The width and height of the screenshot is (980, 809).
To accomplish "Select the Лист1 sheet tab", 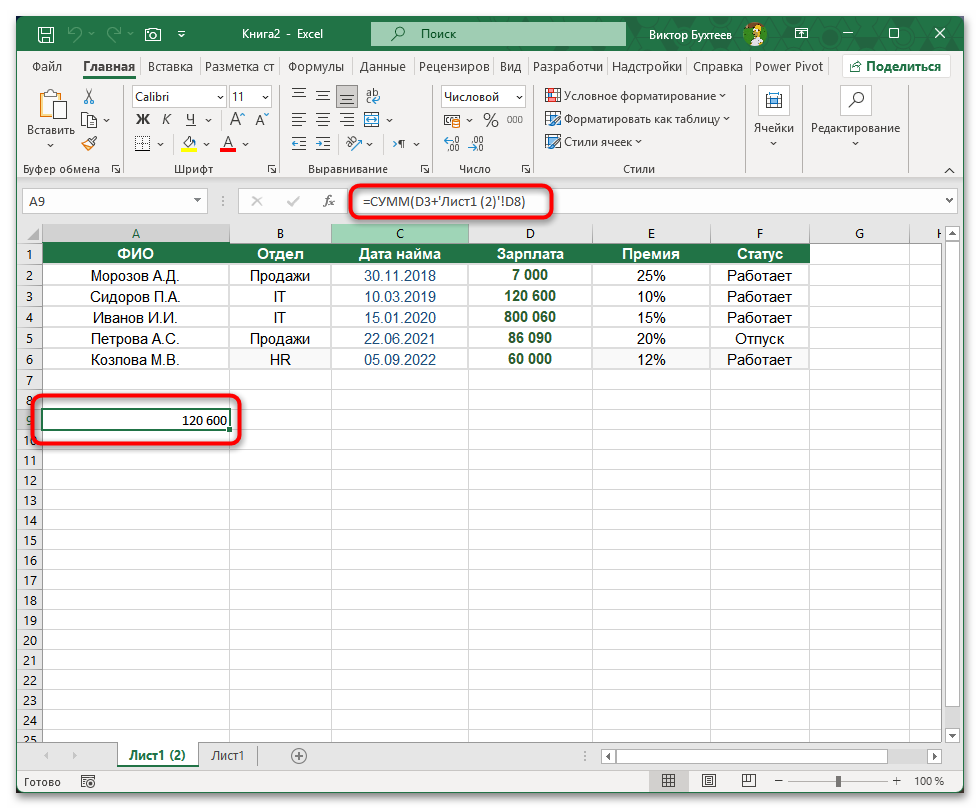I will (227, 756).
